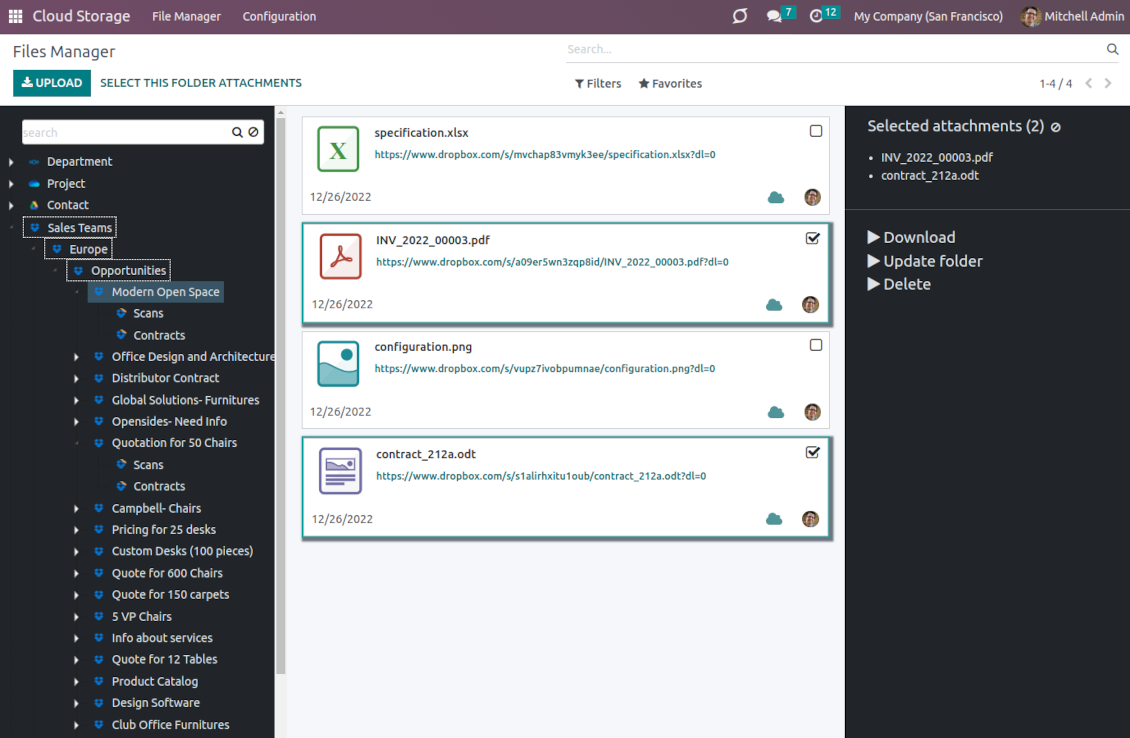The width and height of the screenshot is (1130, 738).
Task: Open the Filters dropdown
Action: [x=598, y=84]
